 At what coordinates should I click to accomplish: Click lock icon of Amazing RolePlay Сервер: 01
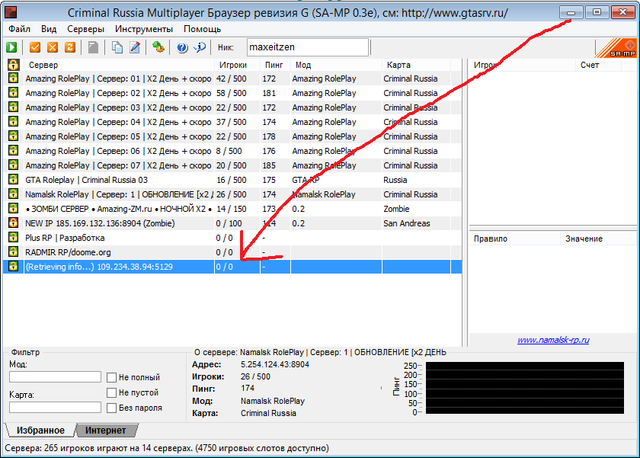click(x=13, y=78)
